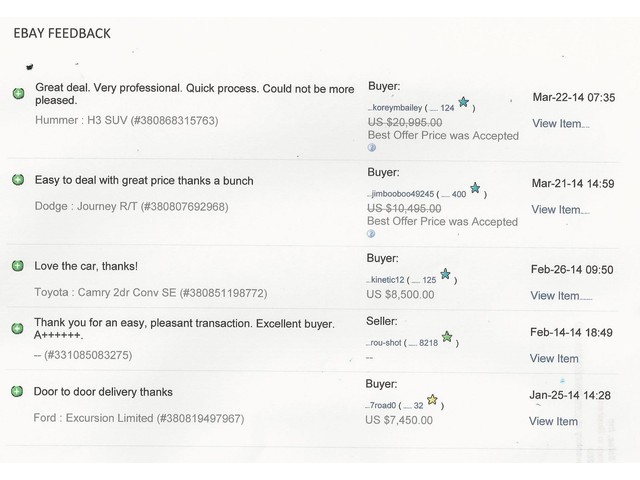Click green positive icon beside Hummer H3 feedback

pyautogui.click(x=18, y=93)
